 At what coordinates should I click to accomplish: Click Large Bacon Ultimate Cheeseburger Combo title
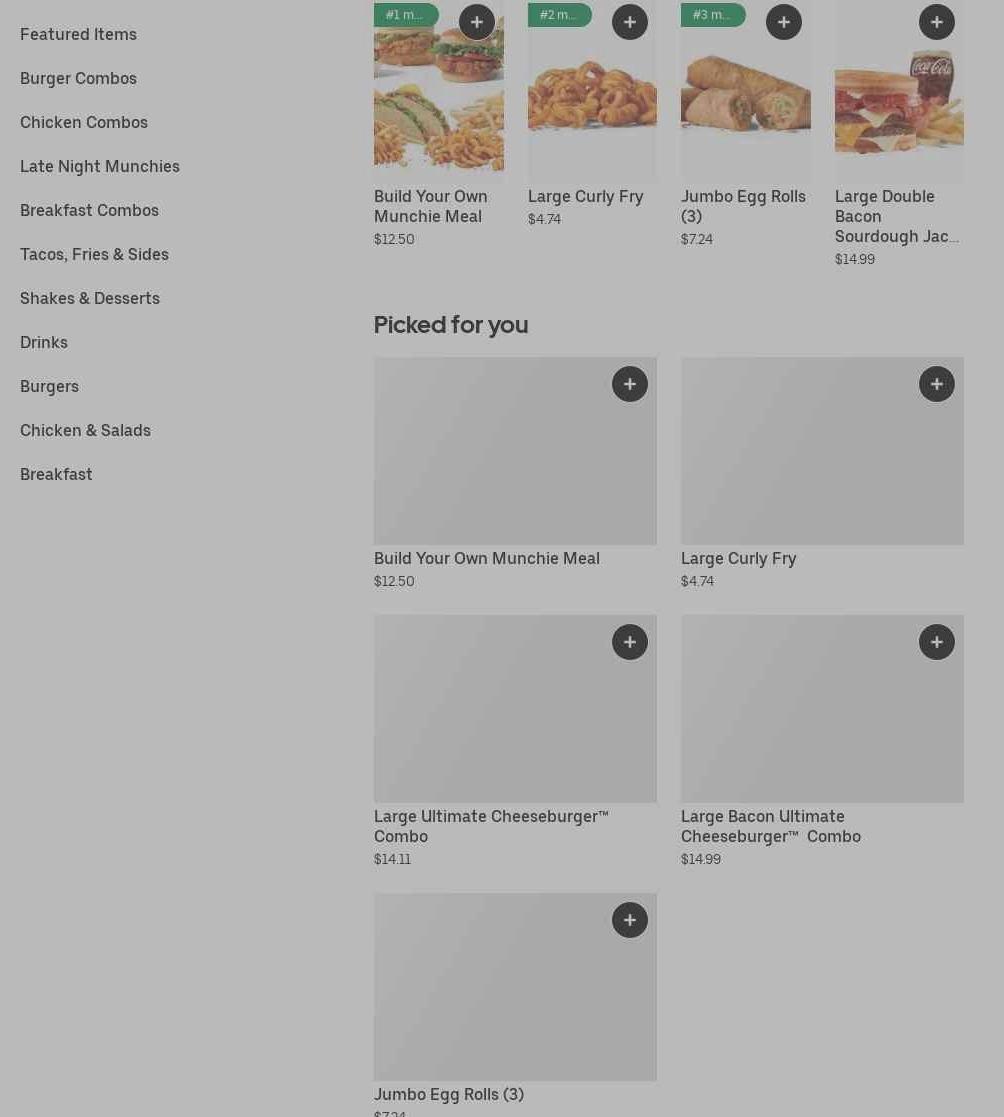tap(770, 826)
